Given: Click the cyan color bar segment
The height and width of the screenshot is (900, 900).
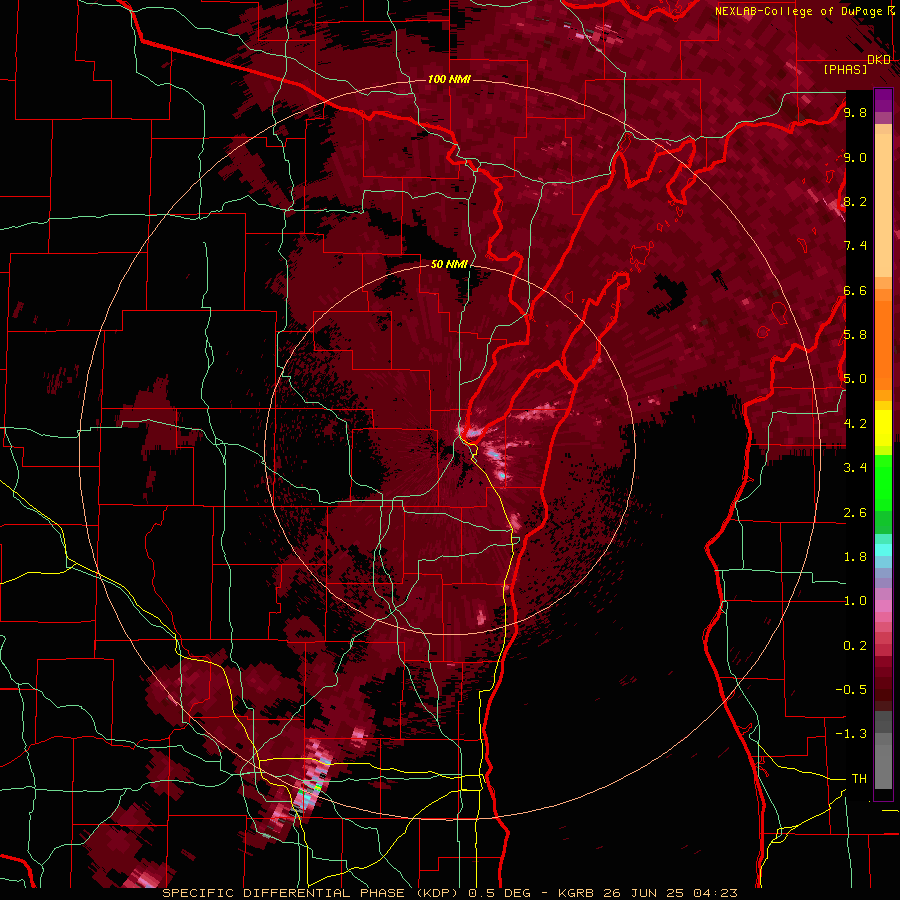Looking at the screenshot, I should 883,550.
